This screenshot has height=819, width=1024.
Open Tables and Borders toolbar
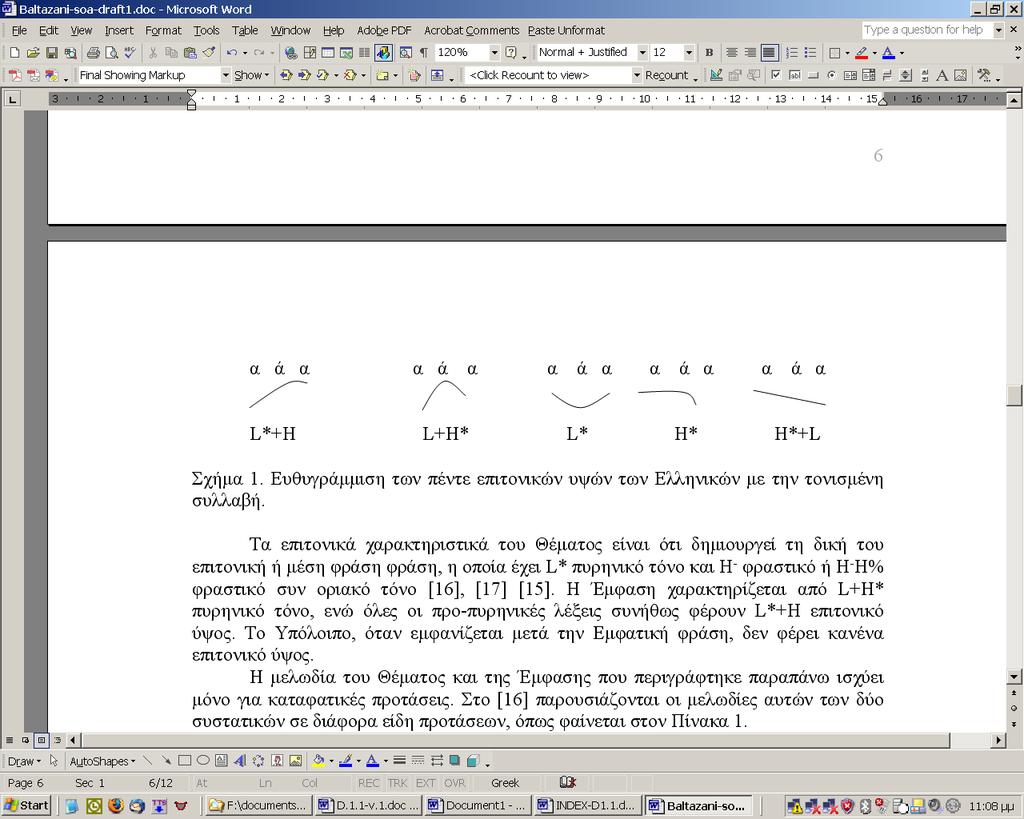point(310,53)
